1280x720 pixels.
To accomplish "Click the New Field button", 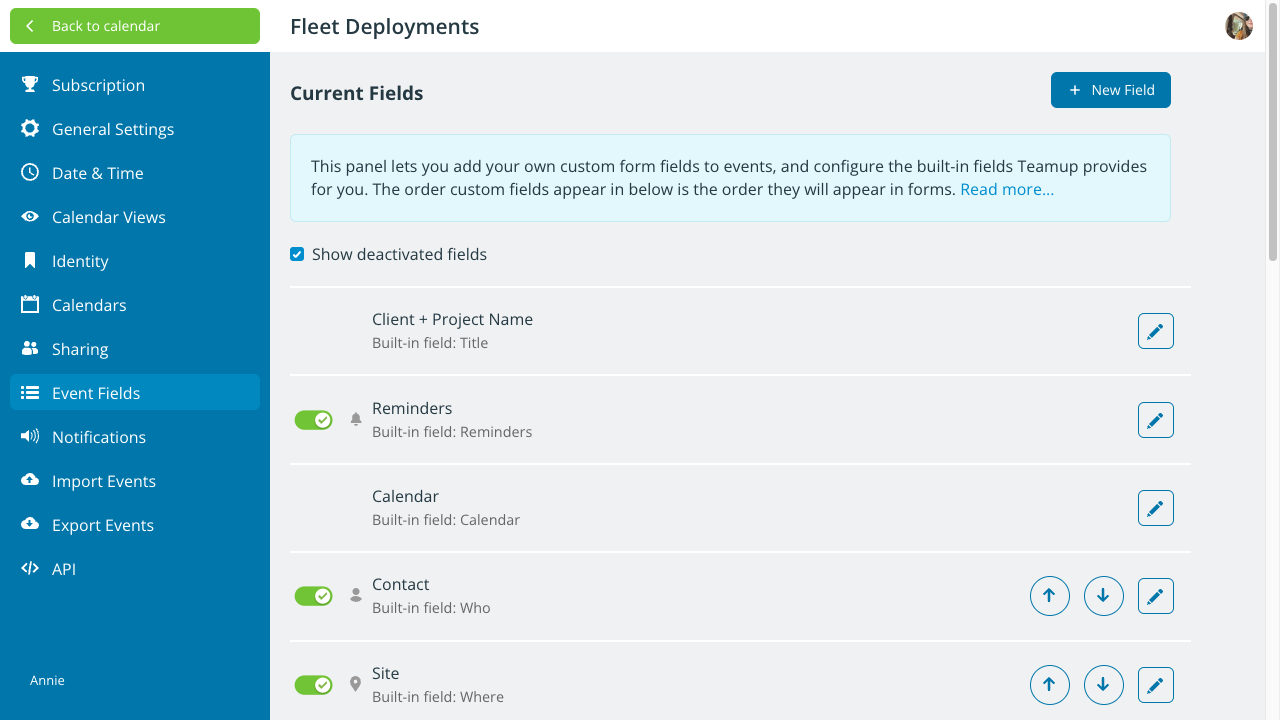I will click(x=1110, y=90).
